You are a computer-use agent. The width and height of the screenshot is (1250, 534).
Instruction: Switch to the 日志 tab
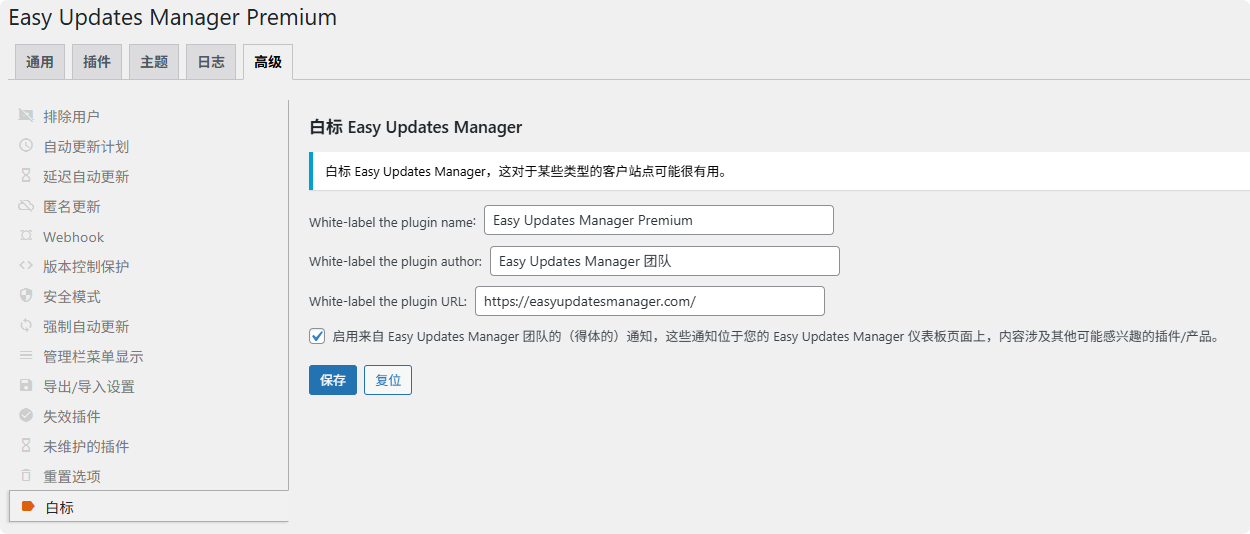pos(211,62)
